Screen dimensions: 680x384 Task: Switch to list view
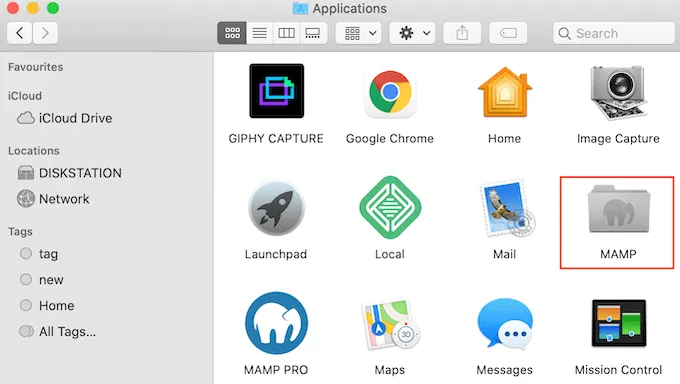(x=259, y=33)
